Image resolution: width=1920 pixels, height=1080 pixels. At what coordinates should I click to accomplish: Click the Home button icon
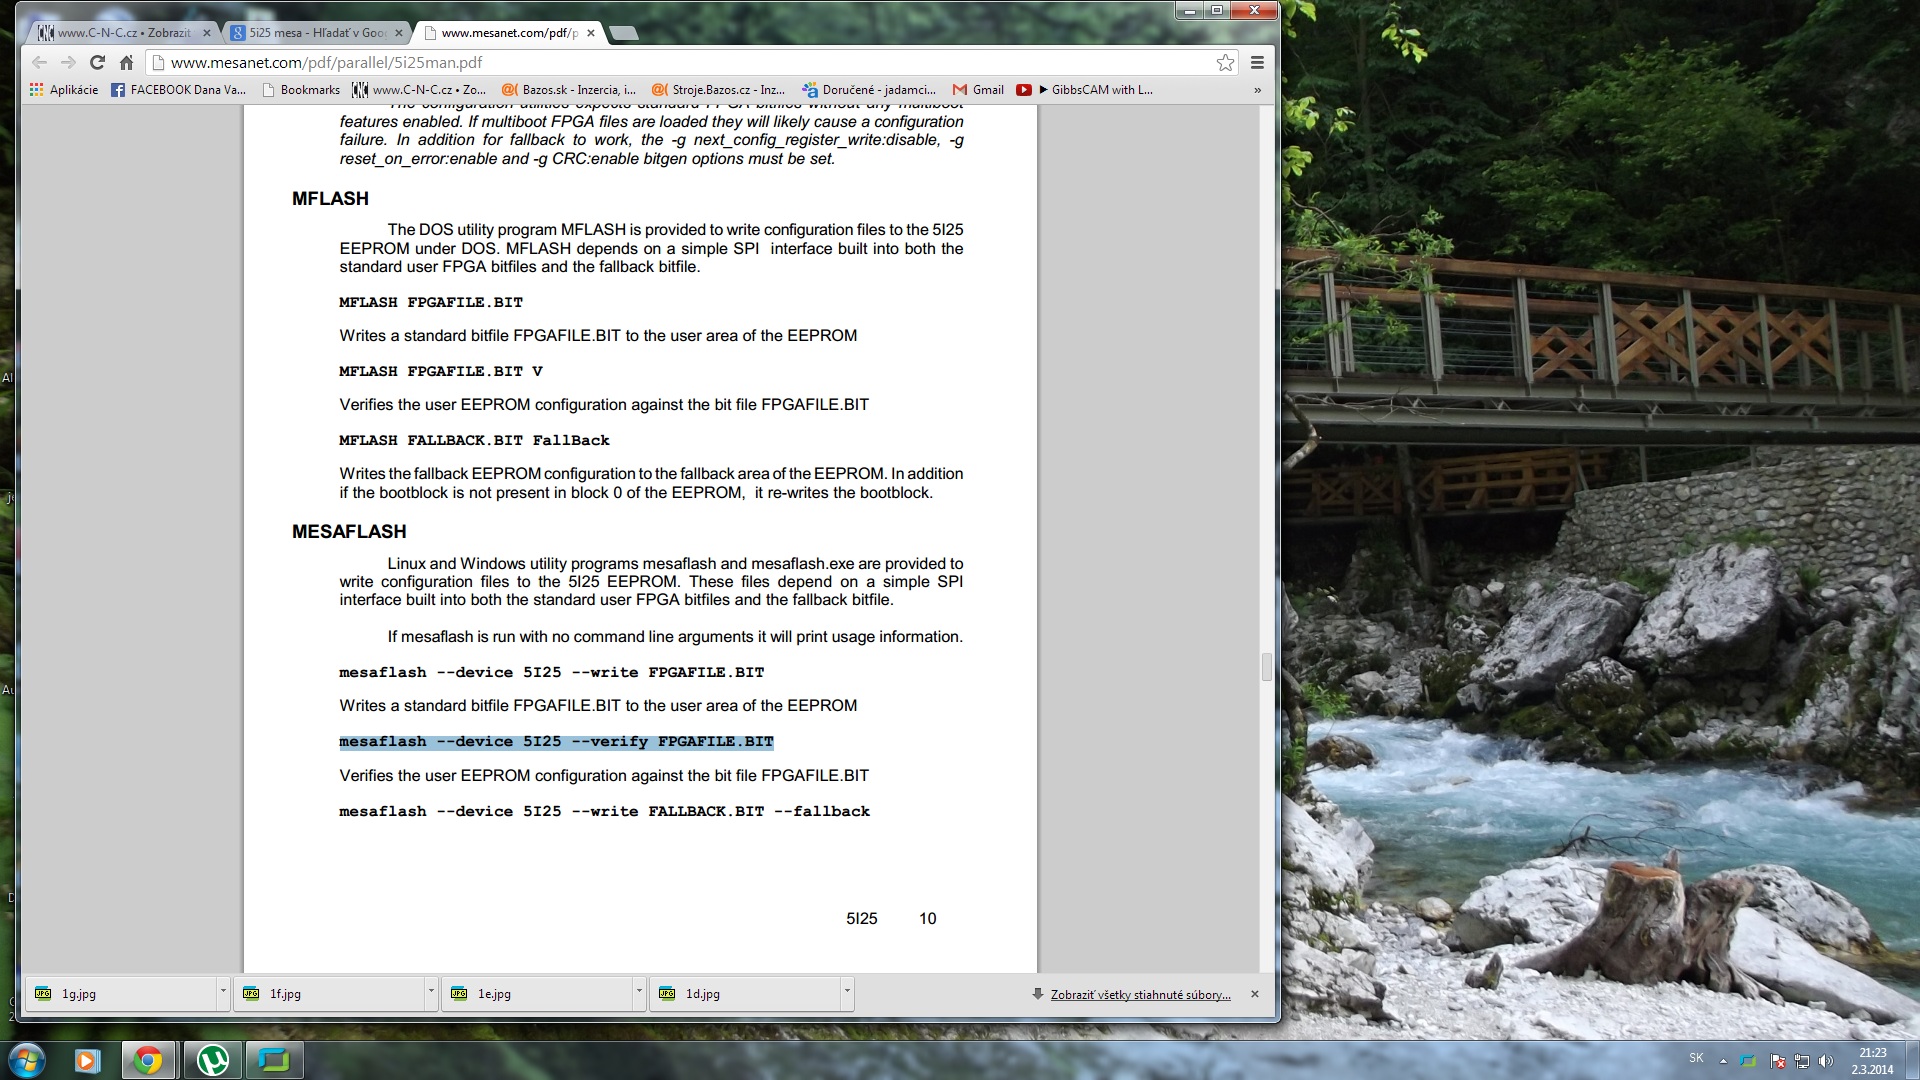coord(126,62)
